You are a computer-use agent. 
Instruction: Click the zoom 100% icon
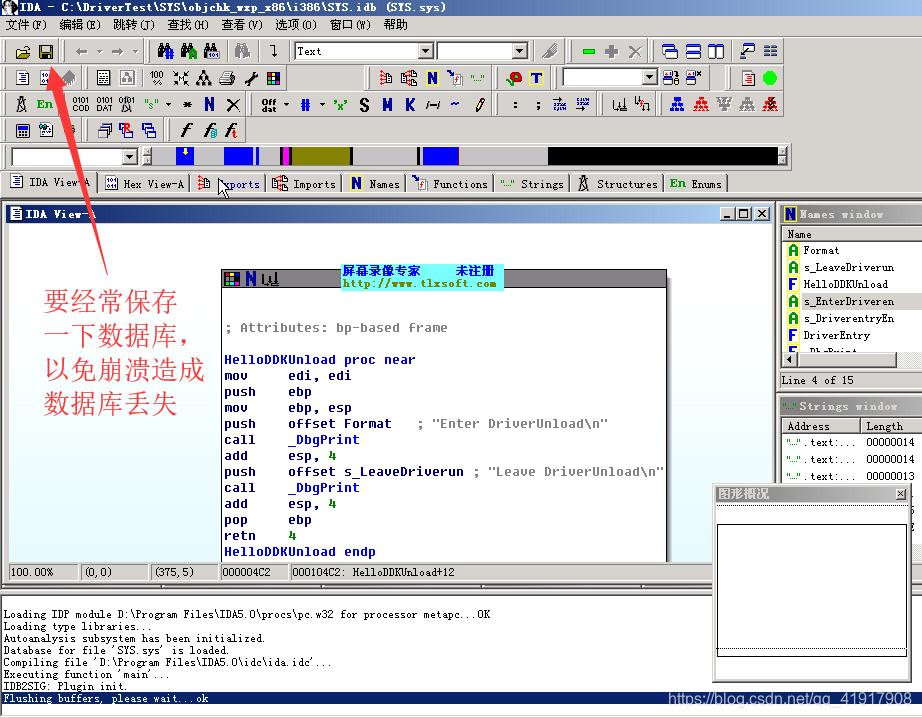[156, 78]
